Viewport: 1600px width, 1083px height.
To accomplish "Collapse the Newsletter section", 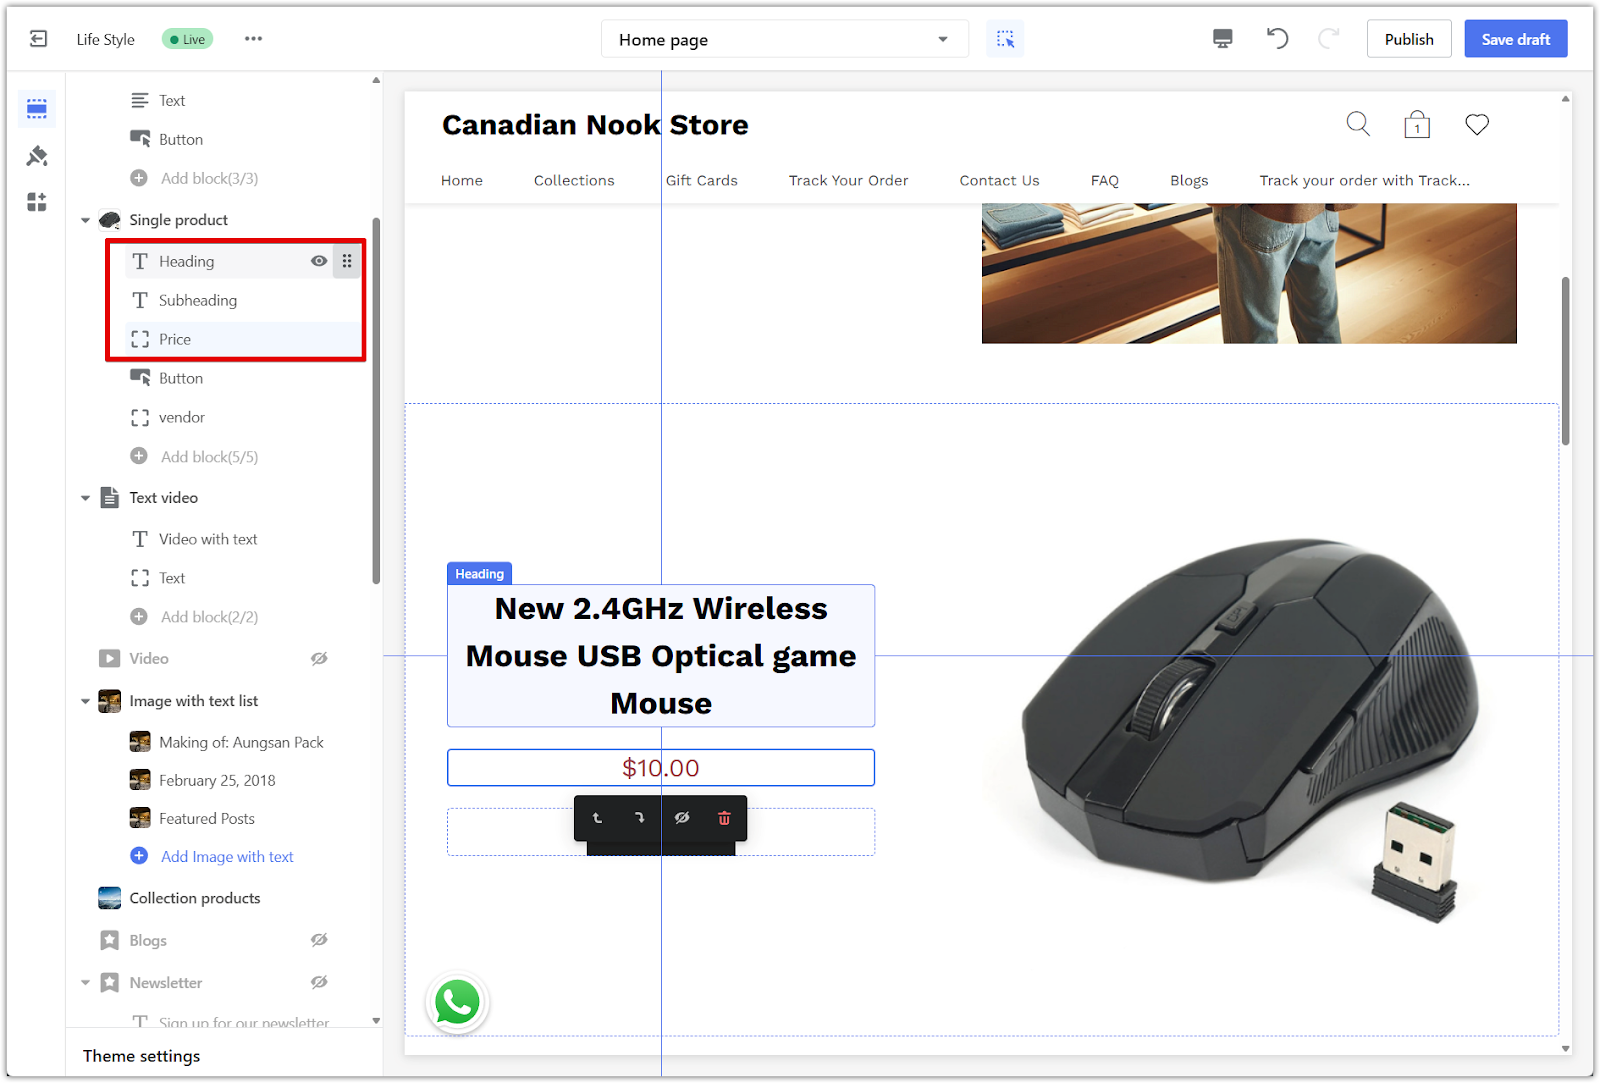I will [x=85, y=983].
